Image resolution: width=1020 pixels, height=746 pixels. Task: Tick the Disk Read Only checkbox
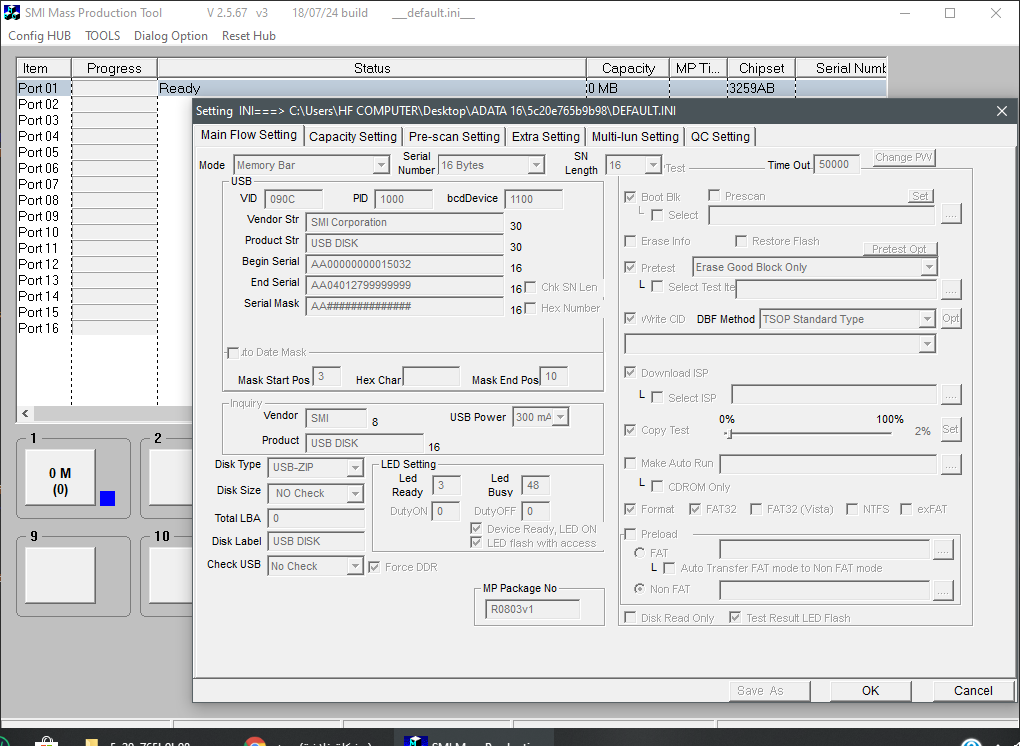[630, 617]
